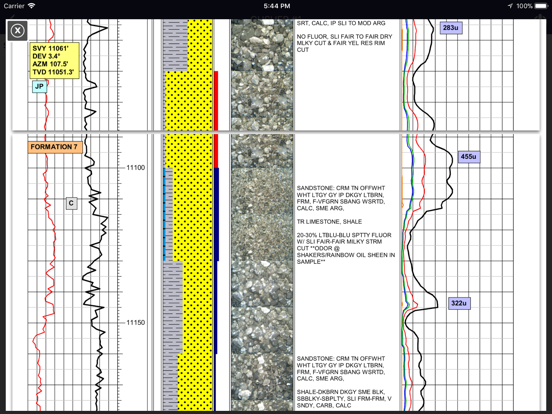Tap the Wi-Fi status icon
Viewport: 552px width, 414px height.
click(31, 6)
